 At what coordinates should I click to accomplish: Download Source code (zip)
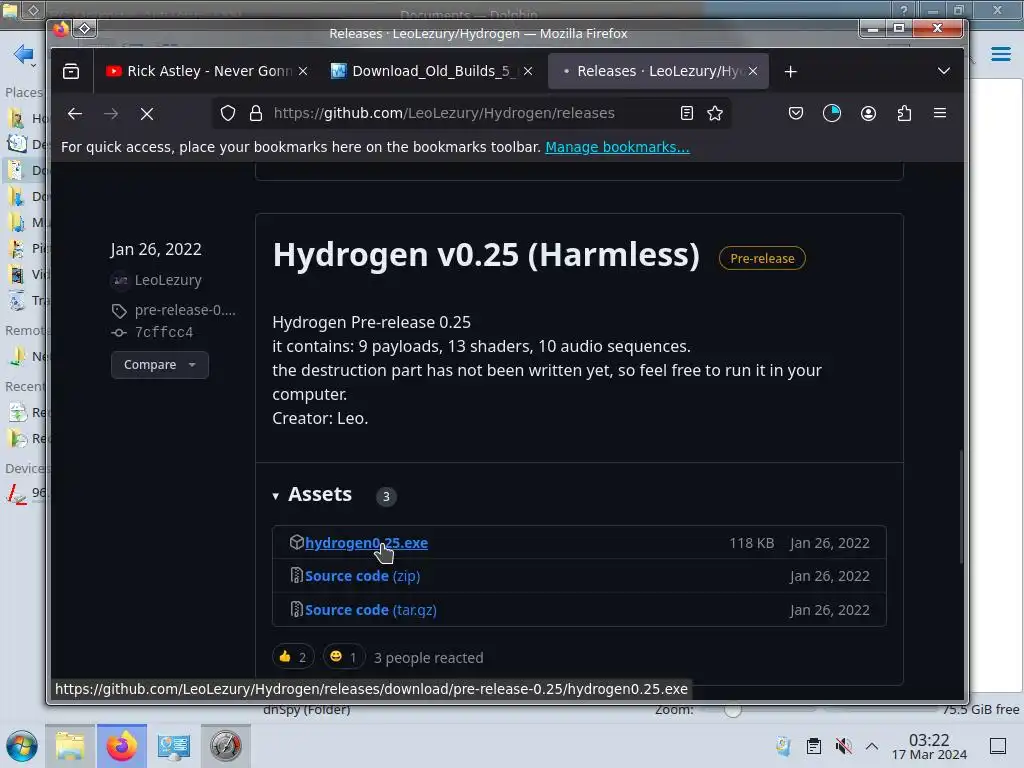click(x=362, y=576)
